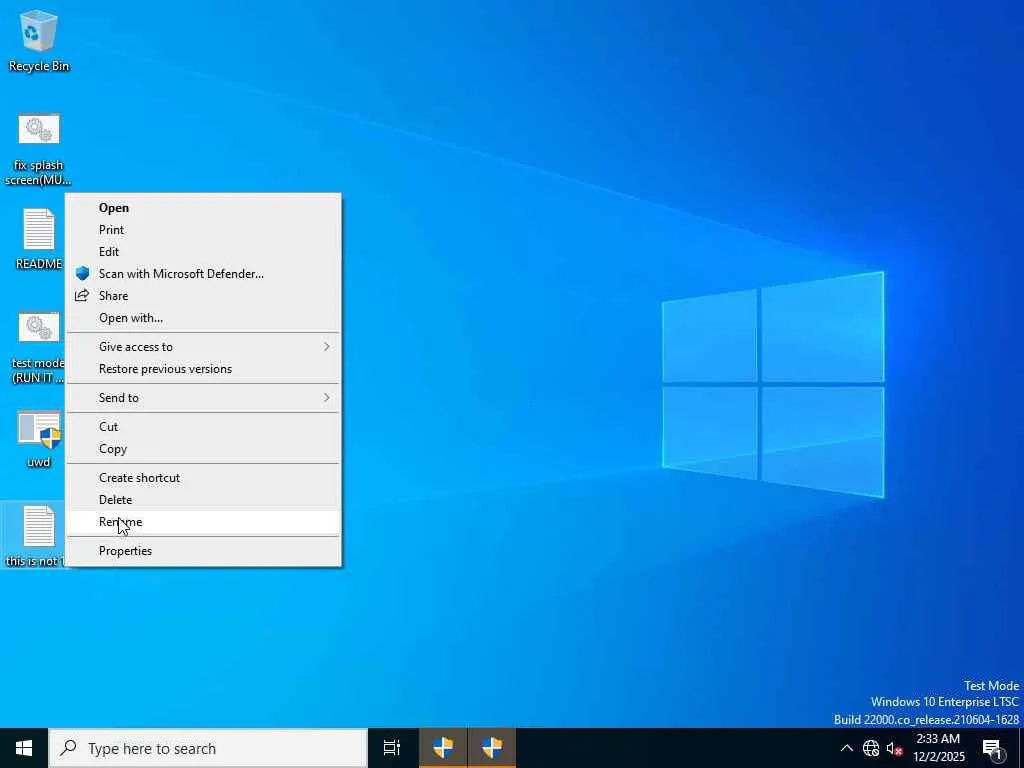
Task: Show hidden system tray icons
Action: [x=846, y=748]
